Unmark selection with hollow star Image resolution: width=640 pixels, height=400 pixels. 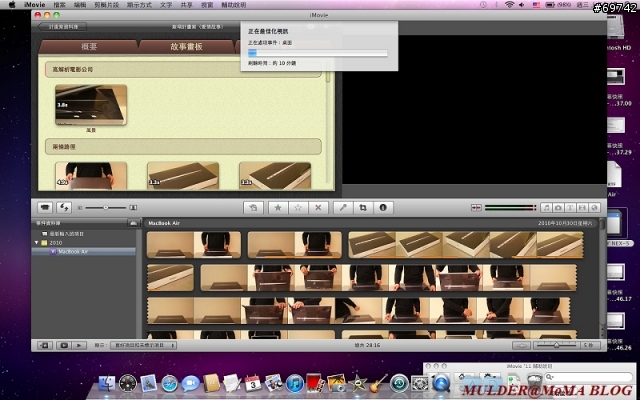[298, 207]
